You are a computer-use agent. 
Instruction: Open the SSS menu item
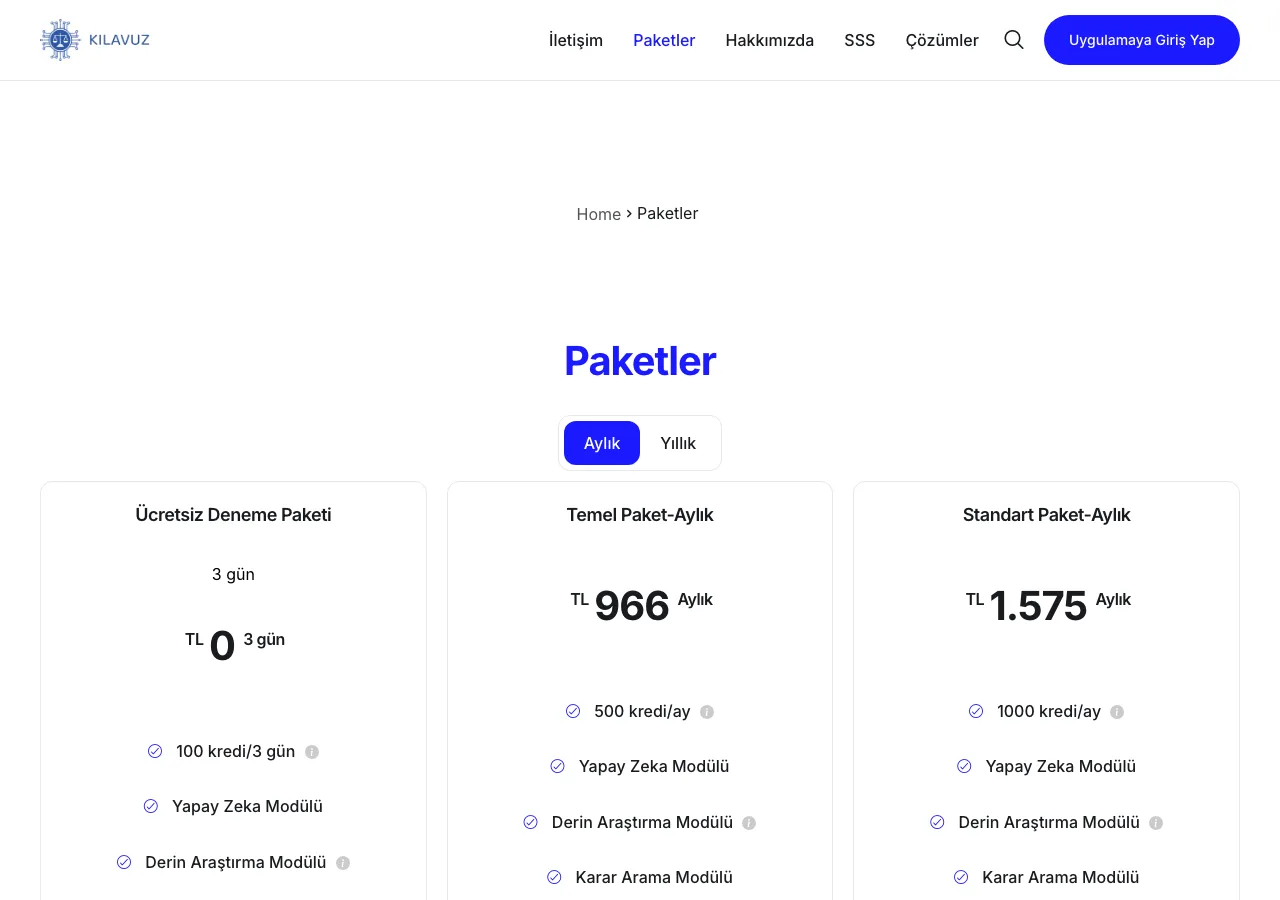(x=860, y=40)
